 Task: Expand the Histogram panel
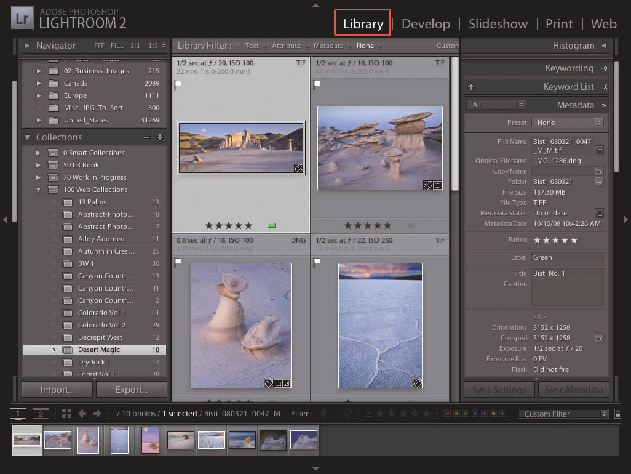pos(604,45)
